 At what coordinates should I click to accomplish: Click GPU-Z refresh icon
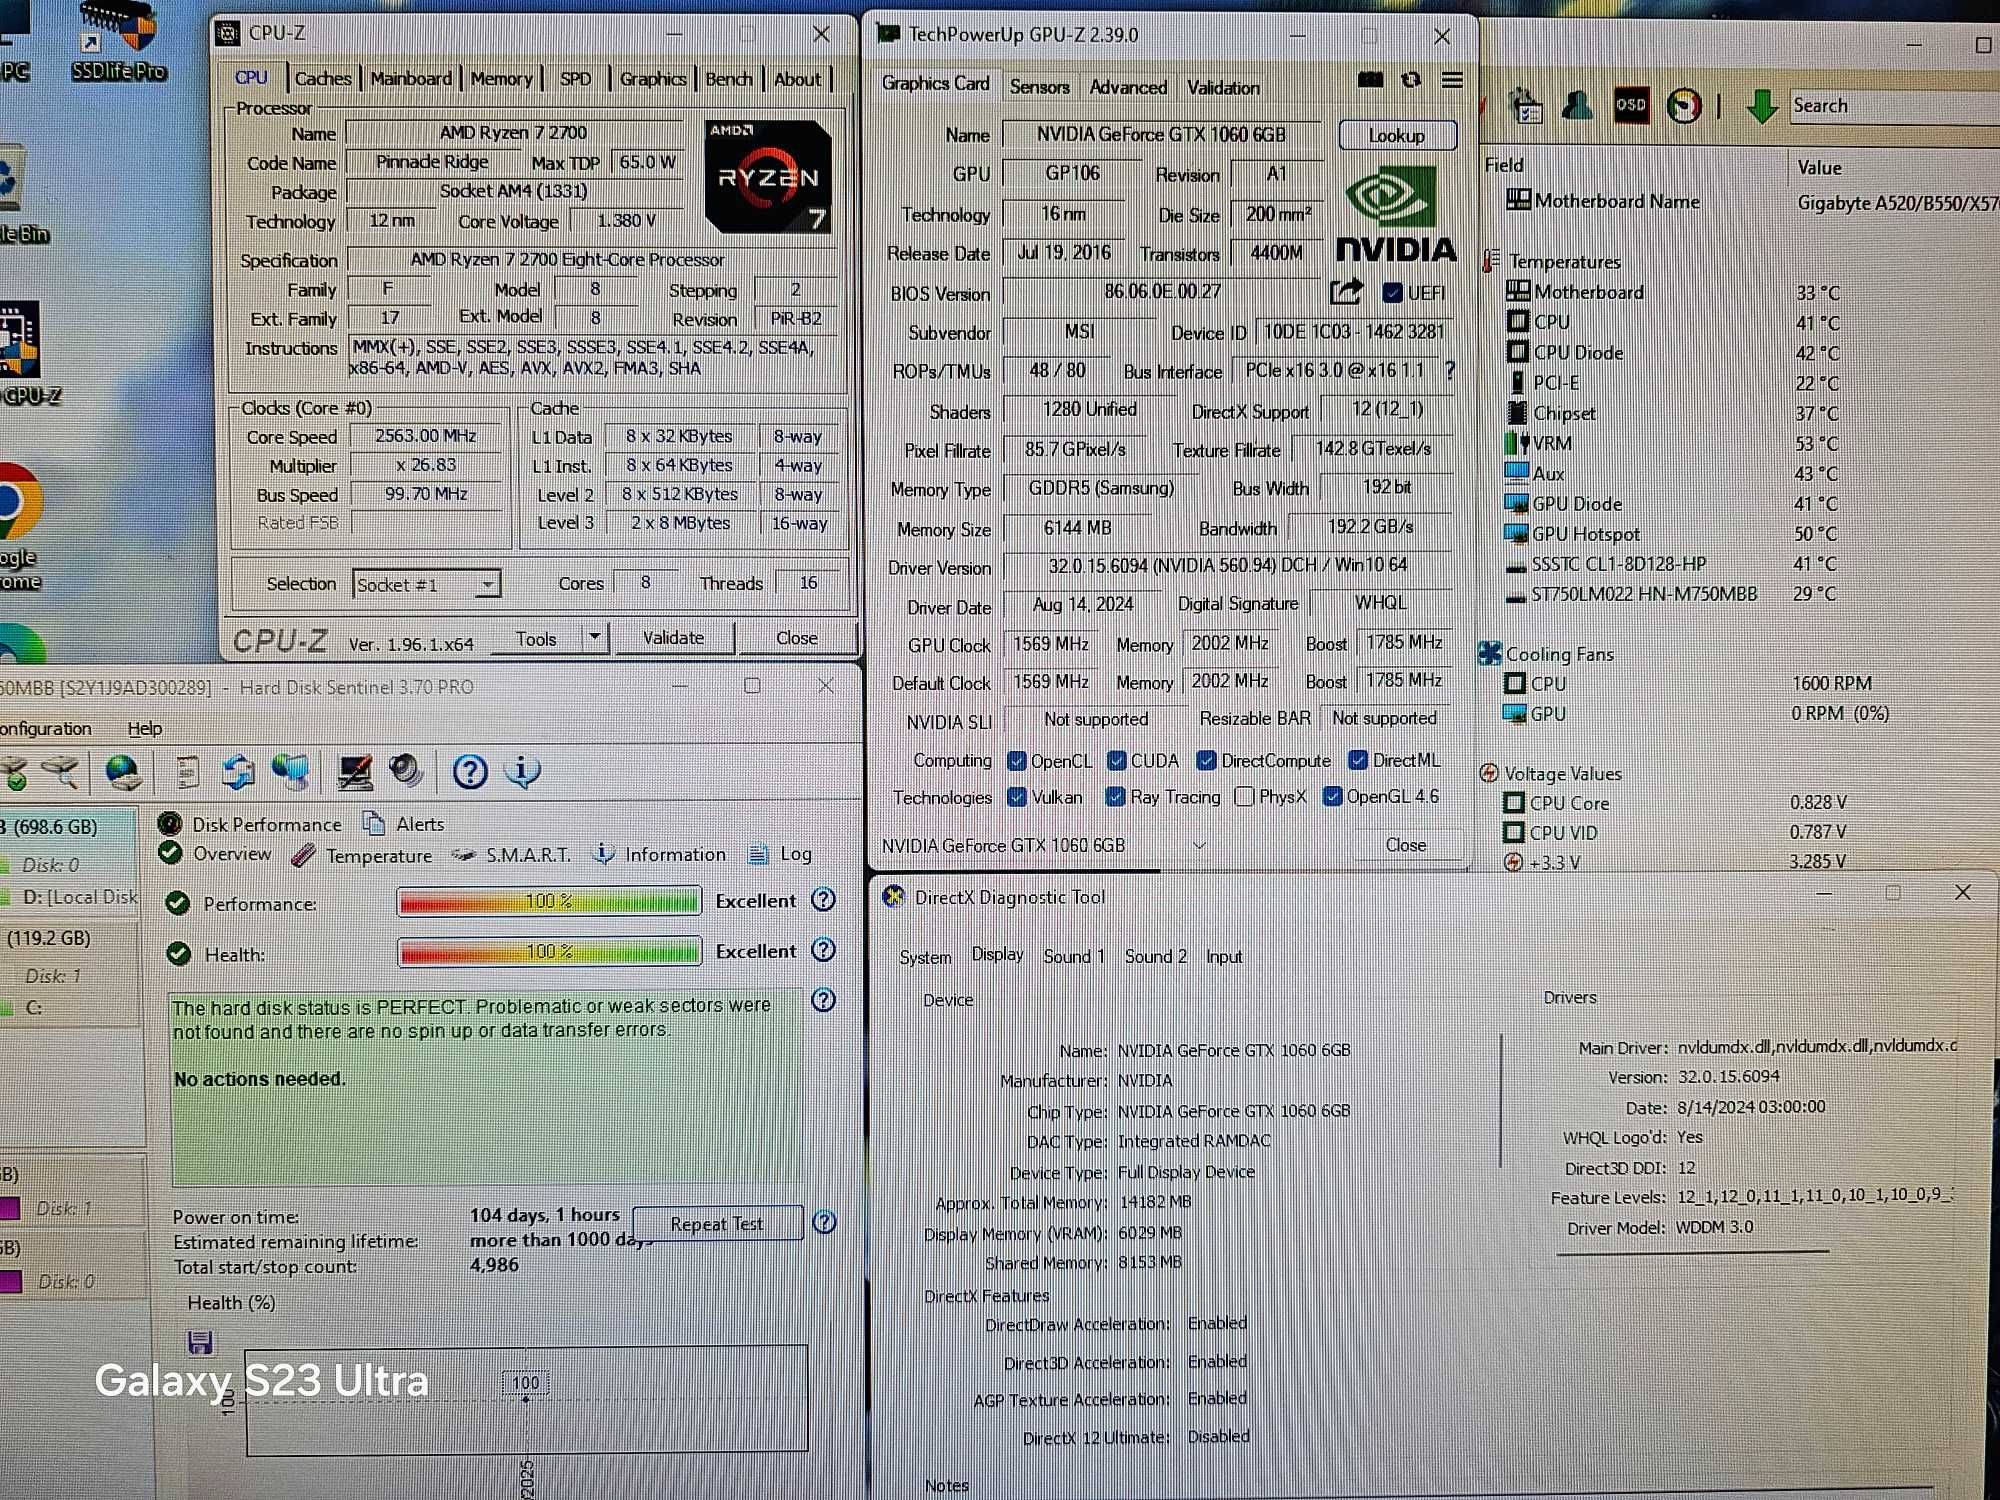click(x=1411, y=80)
